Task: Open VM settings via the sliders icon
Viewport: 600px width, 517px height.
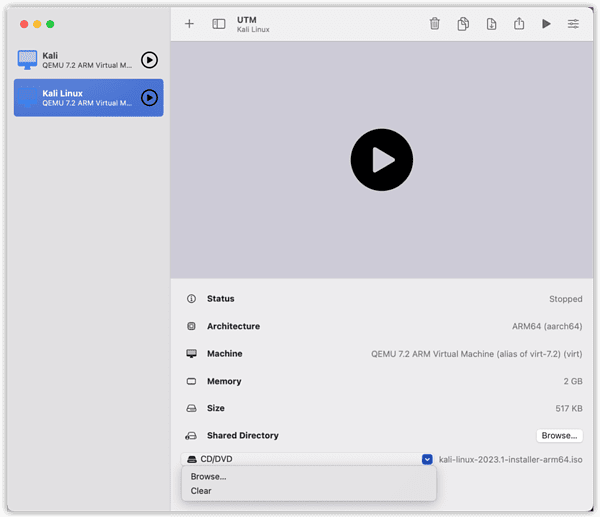Action: tap(573, 24)
